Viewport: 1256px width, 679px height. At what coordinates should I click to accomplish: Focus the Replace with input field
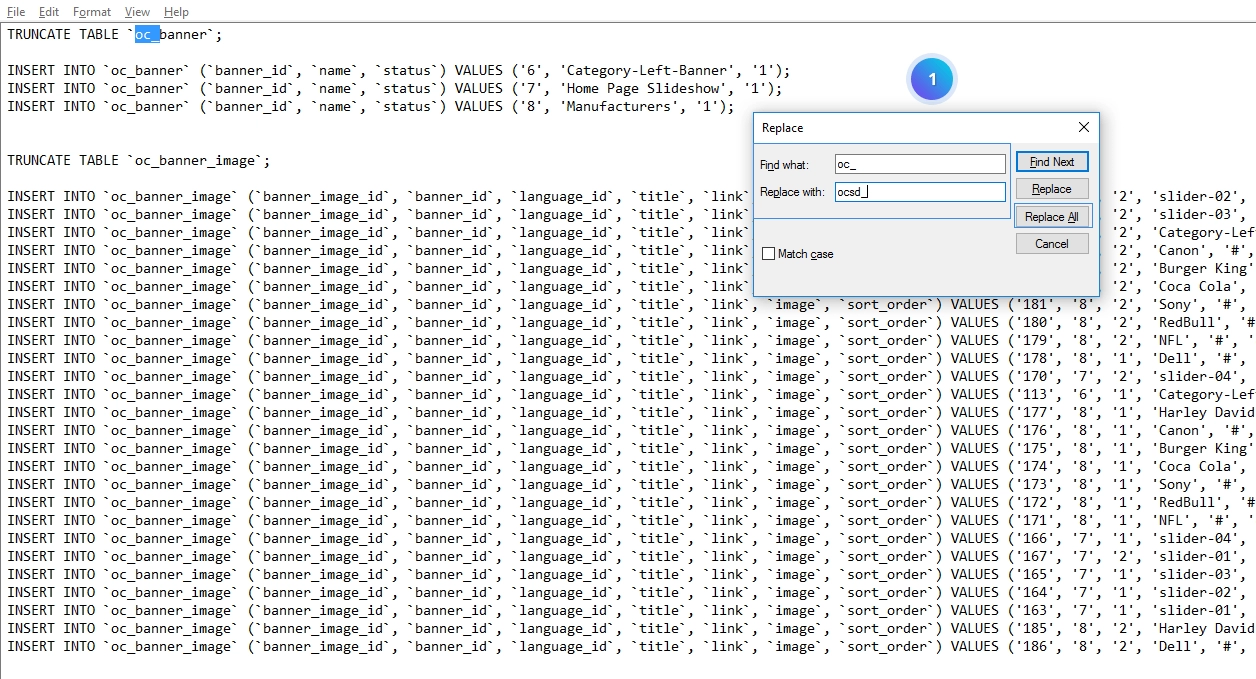[x=920, y=192]
